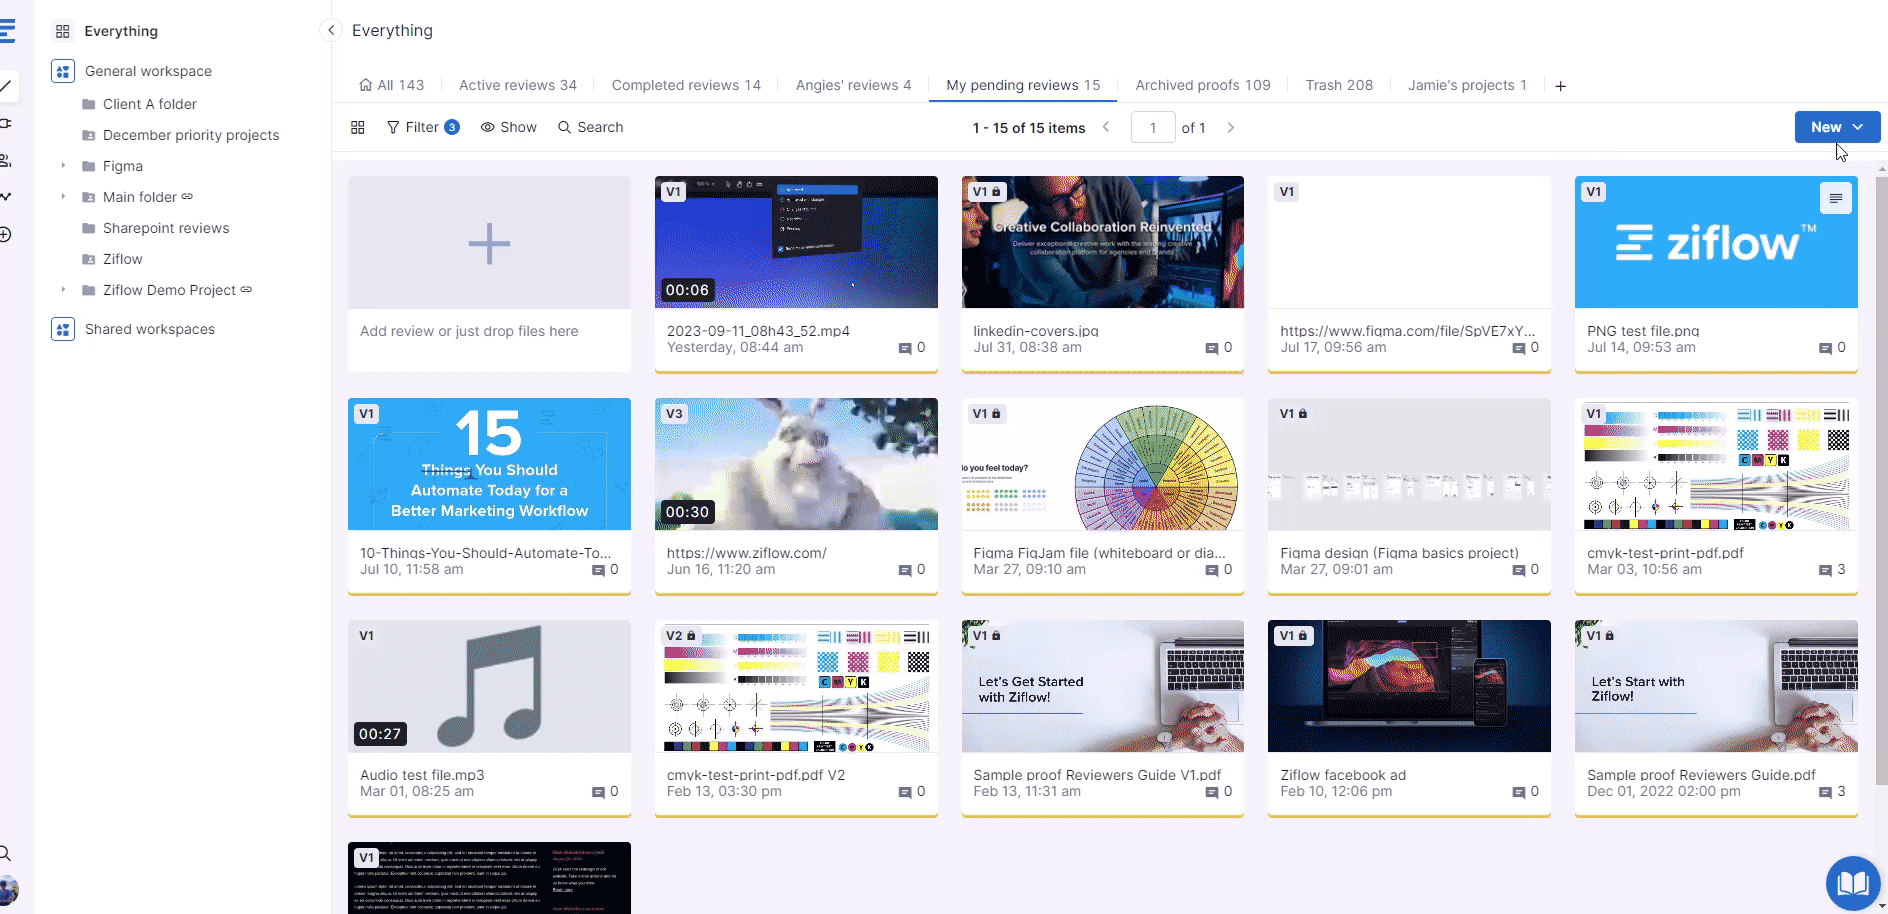
Task: Open December priority projects folder
Action: [x=191, y=135]
